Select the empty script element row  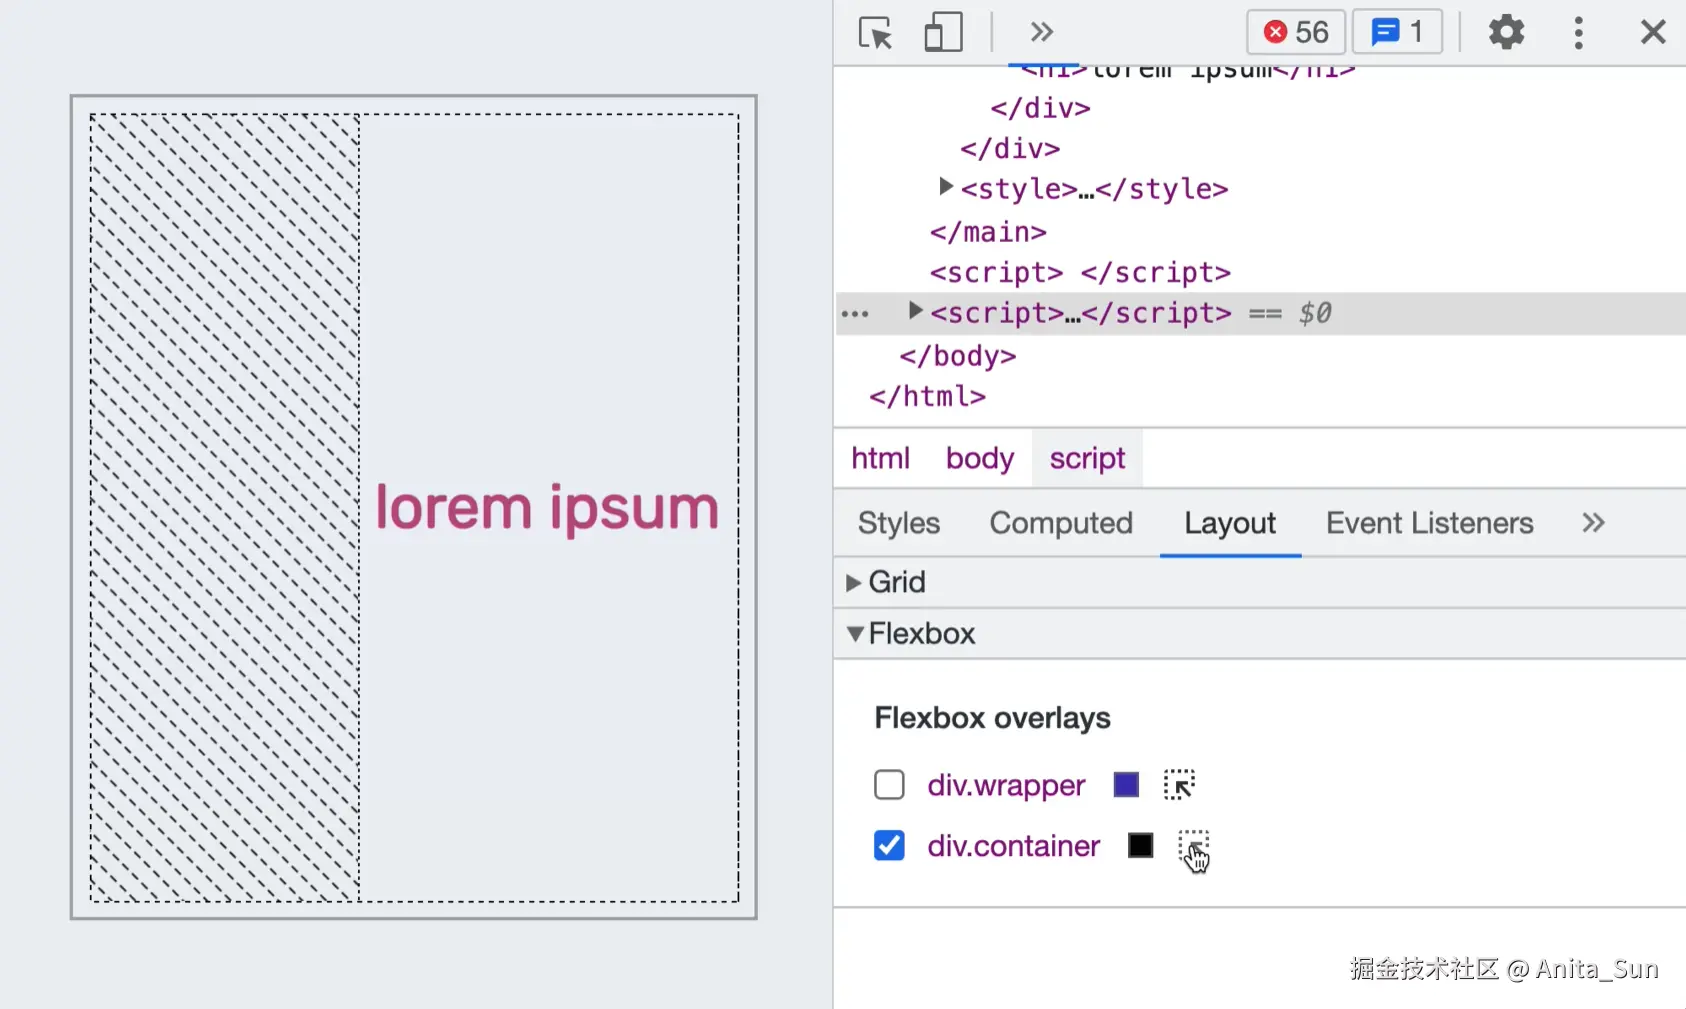click(1080, 272)
